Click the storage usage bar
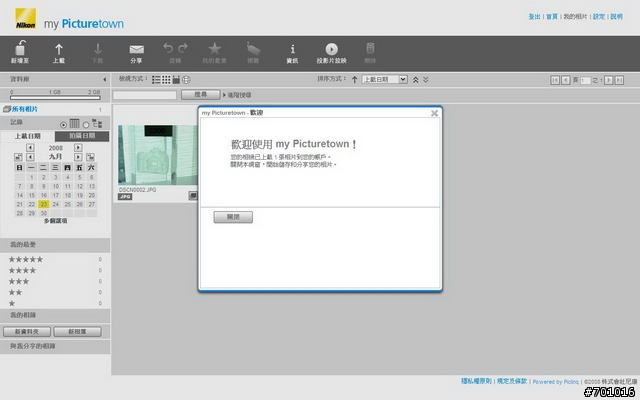 point(55,98)
